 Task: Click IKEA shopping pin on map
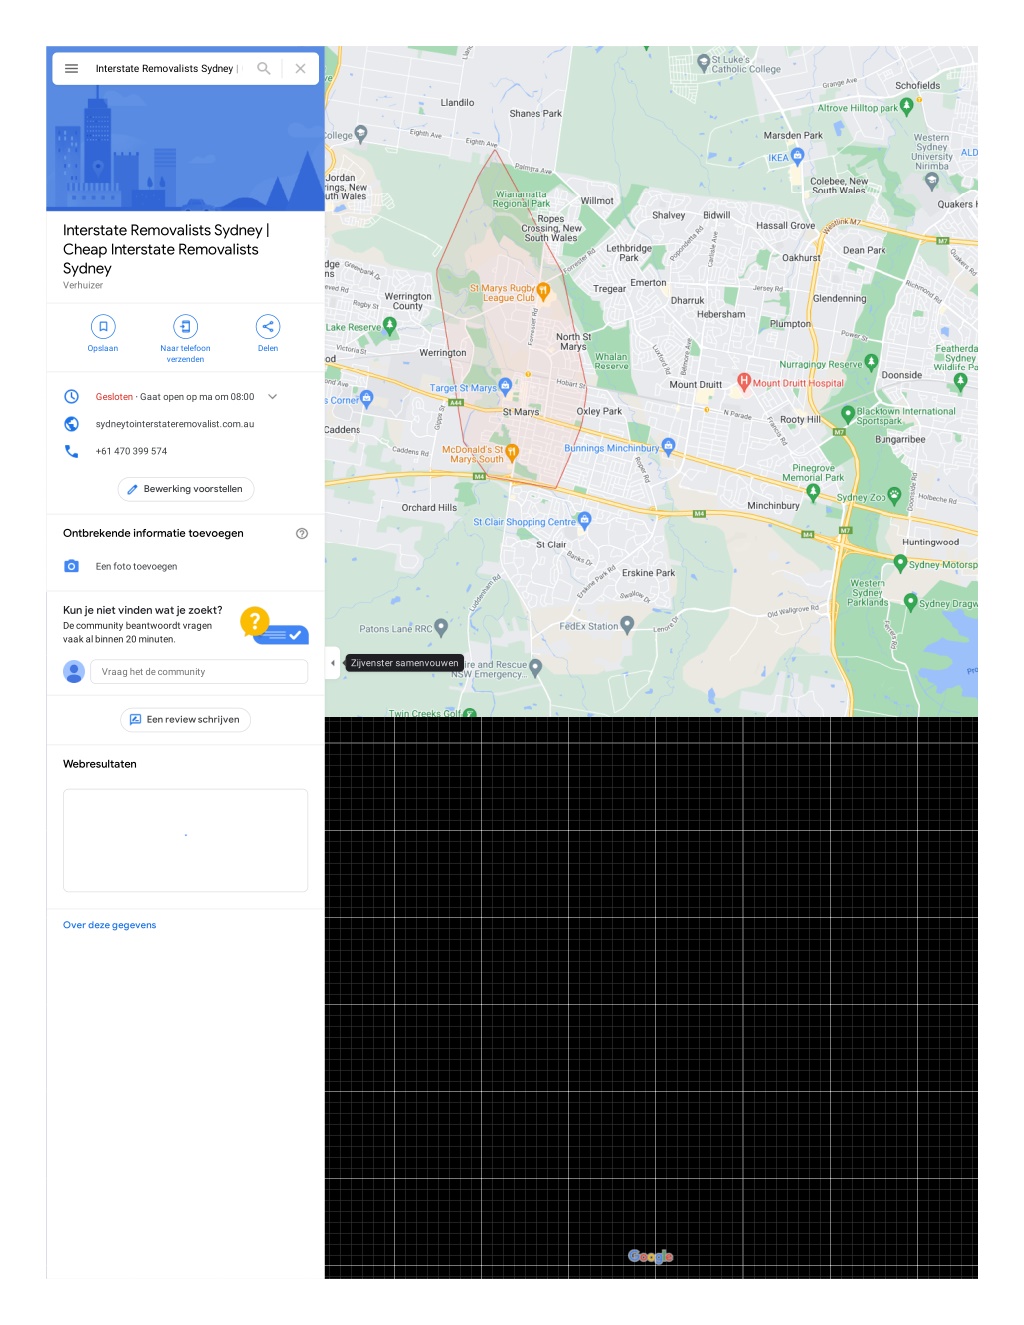coord(798,156)
